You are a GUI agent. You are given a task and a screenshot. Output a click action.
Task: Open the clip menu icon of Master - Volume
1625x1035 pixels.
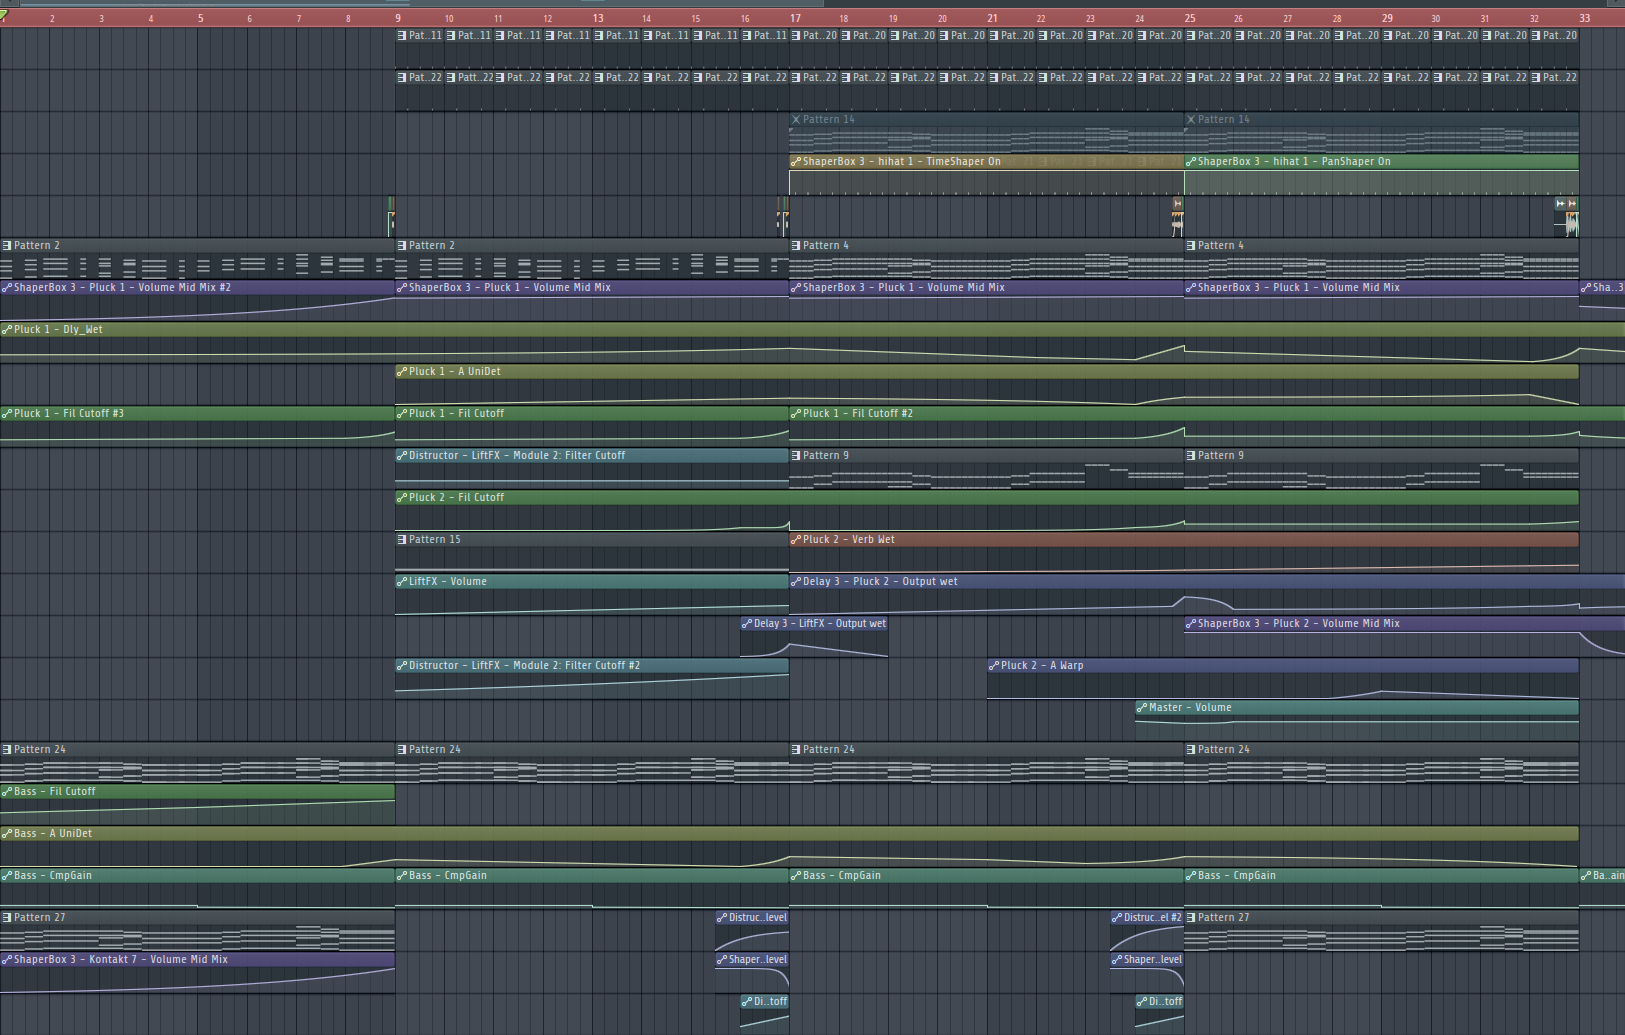pyautogui.click(x=1142, y=707)
